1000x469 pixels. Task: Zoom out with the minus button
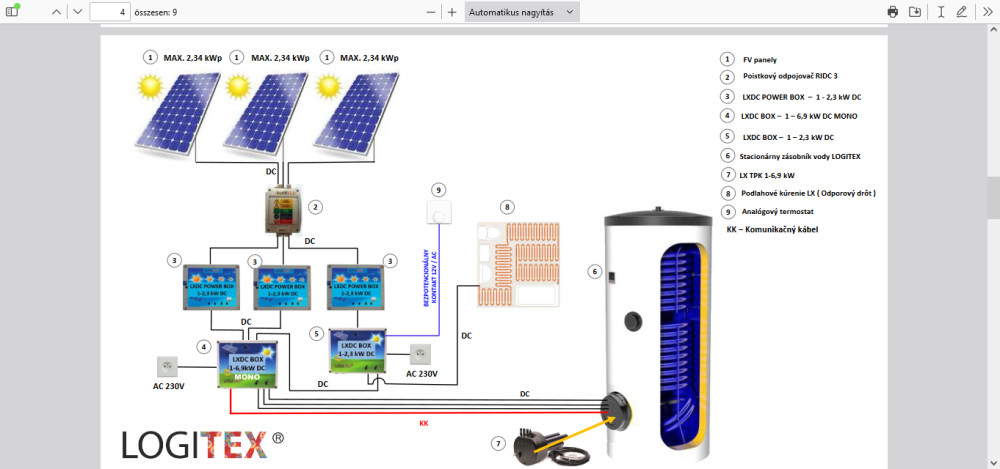(431, 11)
